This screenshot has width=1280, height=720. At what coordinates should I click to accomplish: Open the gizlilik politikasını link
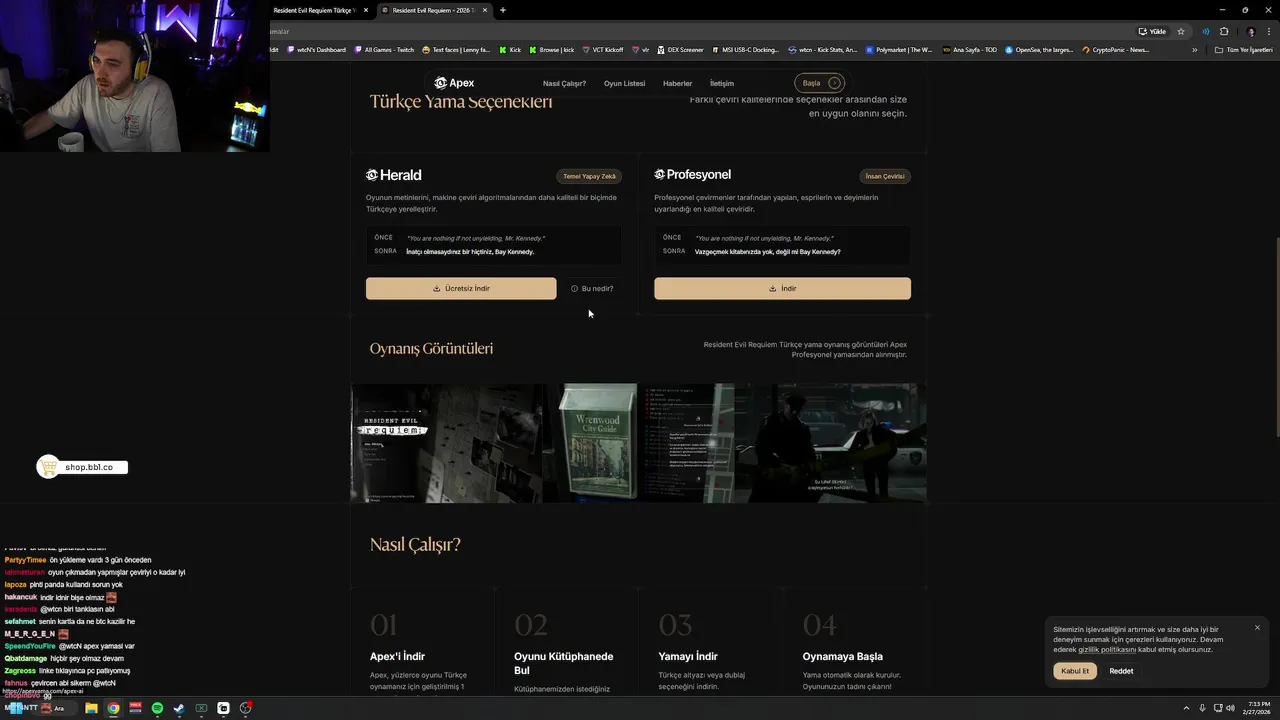click(x=1107, y=650)
